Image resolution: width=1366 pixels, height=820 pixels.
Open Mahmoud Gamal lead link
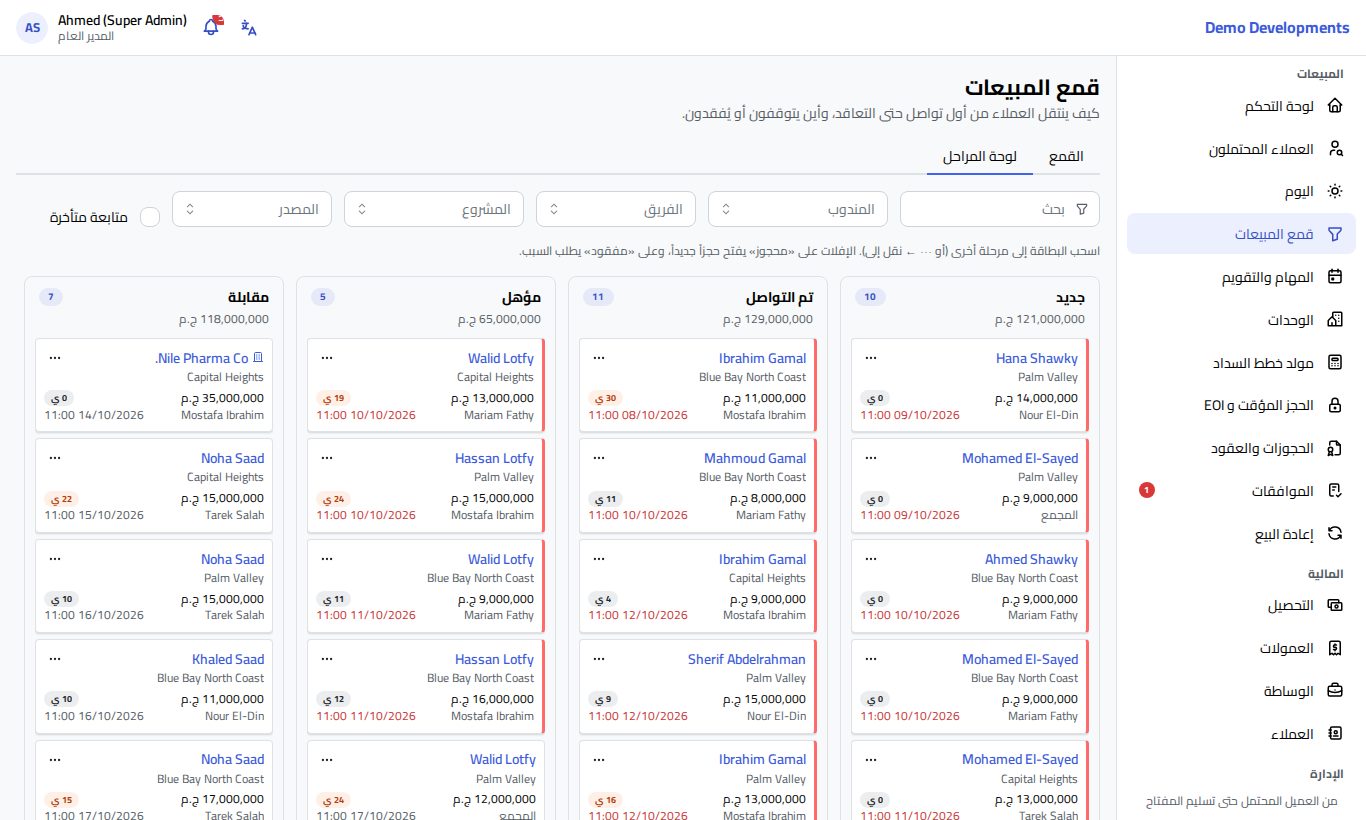point(755,458)
